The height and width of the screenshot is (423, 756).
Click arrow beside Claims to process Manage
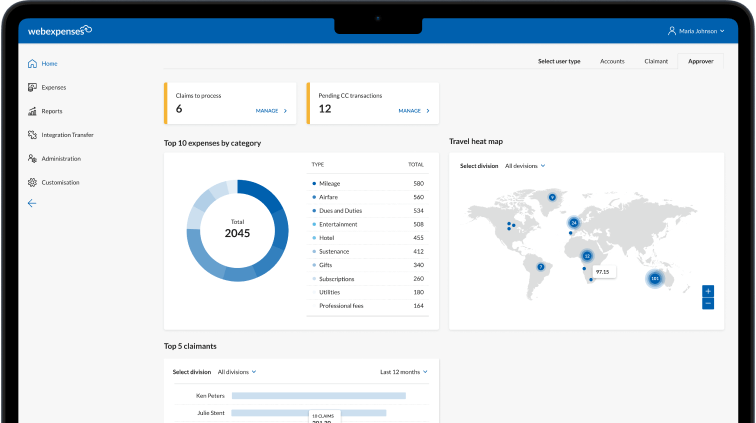pos(285,111)
